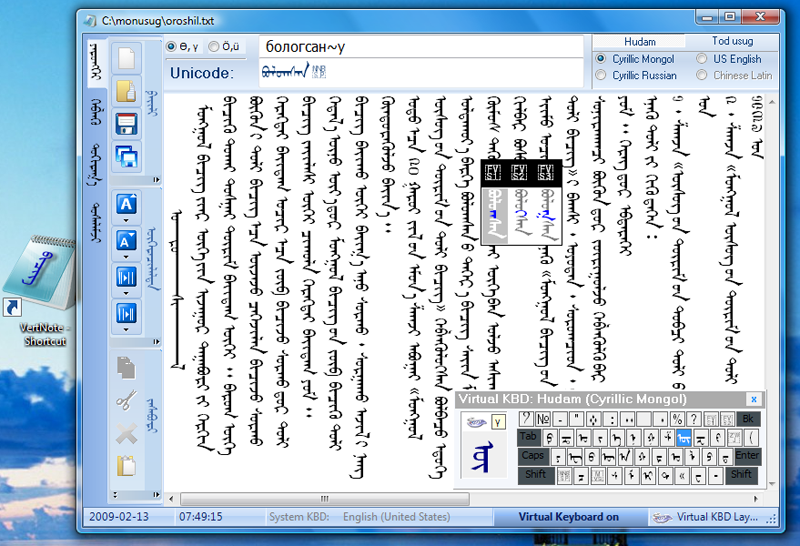
Task: Expand the clipboard toolbar group arrow
Action: 156,494
